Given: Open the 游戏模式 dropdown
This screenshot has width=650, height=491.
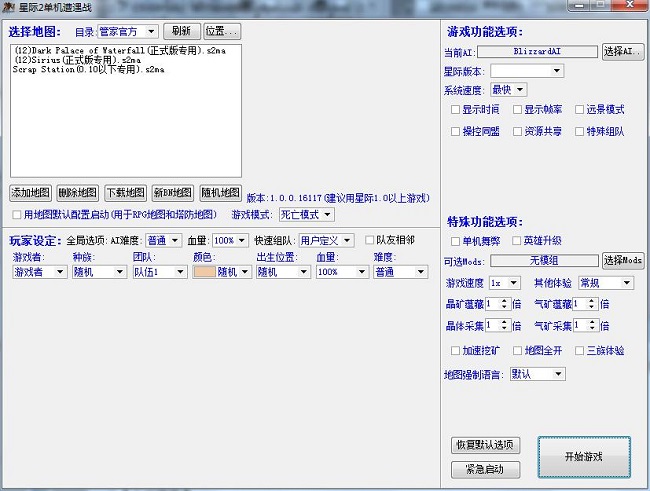Looking at the screenshot, I should pos(307,214).
